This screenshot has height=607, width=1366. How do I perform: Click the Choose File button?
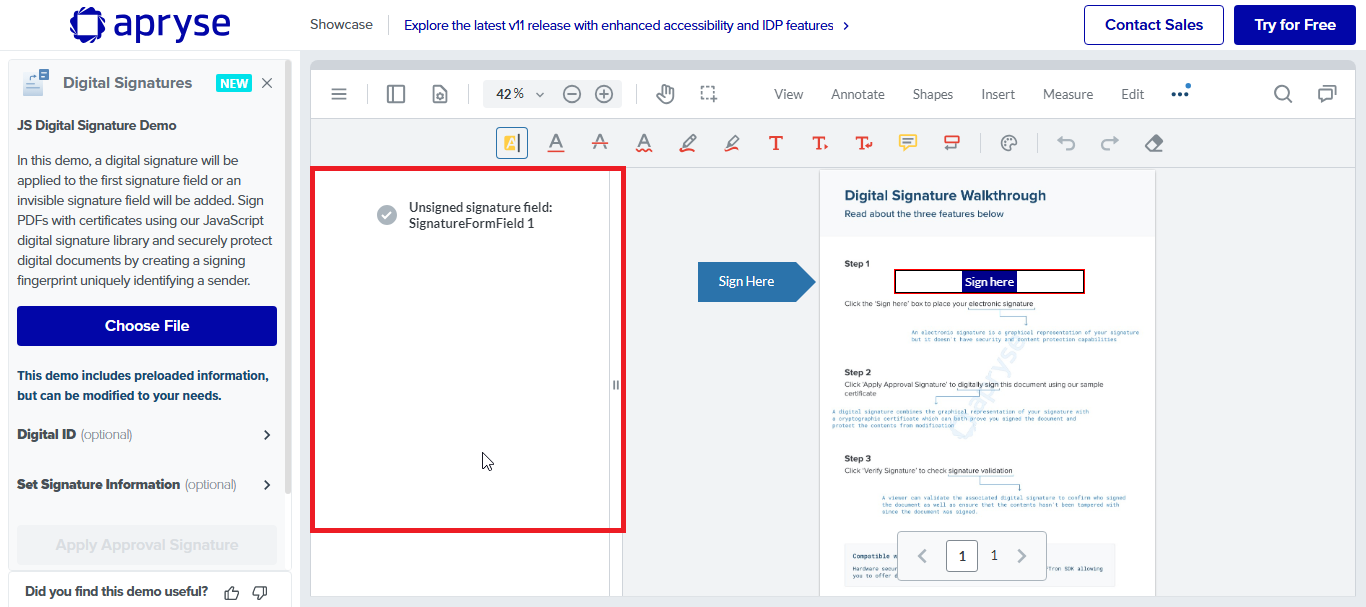point(147,326)
